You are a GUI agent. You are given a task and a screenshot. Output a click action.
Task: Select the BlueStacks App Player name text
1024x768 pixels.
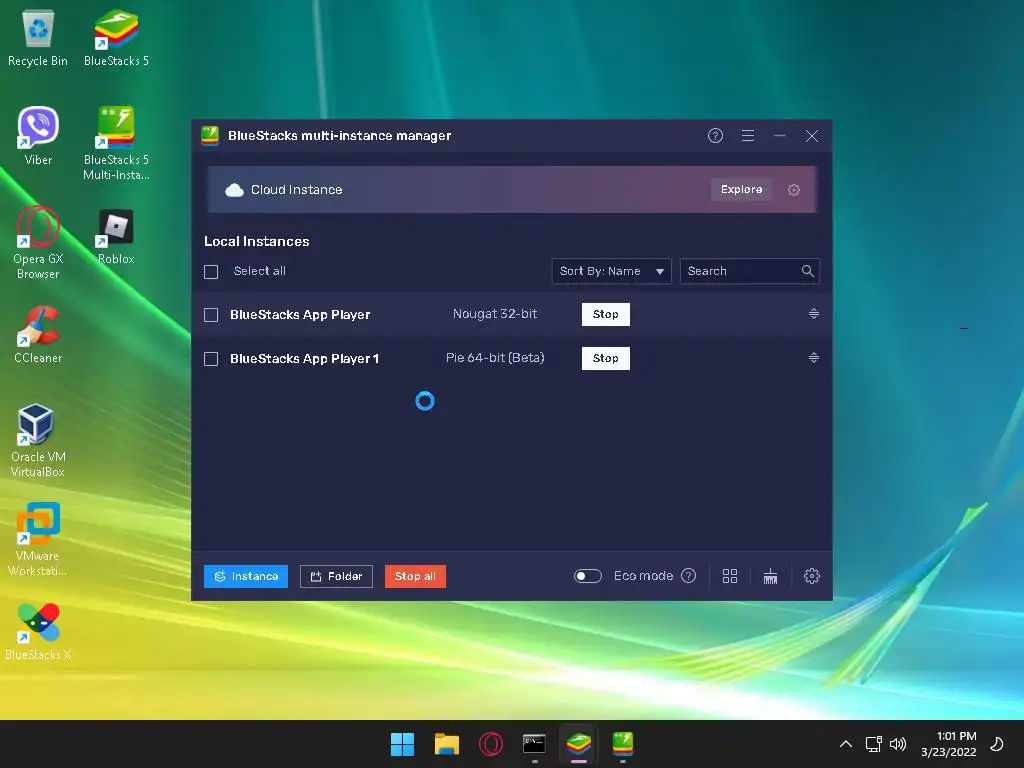coord(300,315)
